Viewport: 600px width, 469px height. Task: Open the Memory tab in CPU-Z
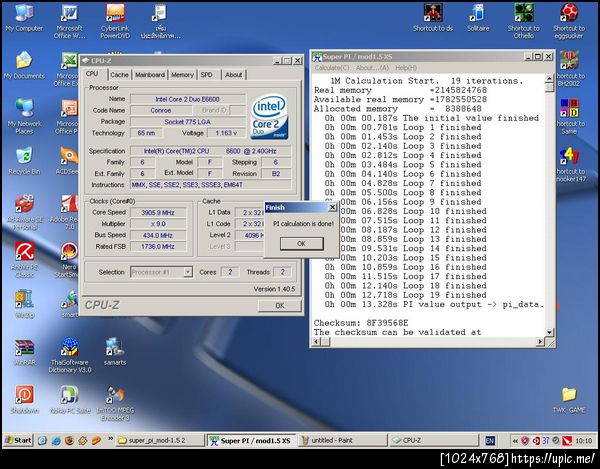(x=182, y=74)
